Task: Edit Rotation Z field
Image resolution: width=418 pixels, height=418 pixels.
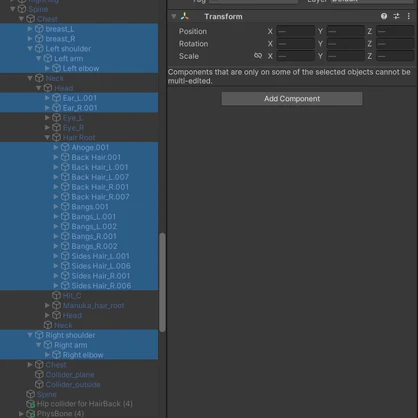Action: click(x=395, y=44)
